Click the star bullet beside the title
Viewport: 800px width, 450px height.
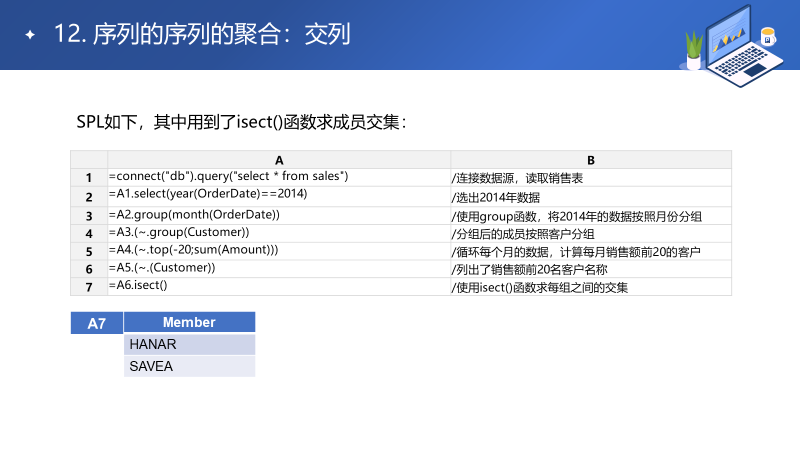(x=30, y=35)
